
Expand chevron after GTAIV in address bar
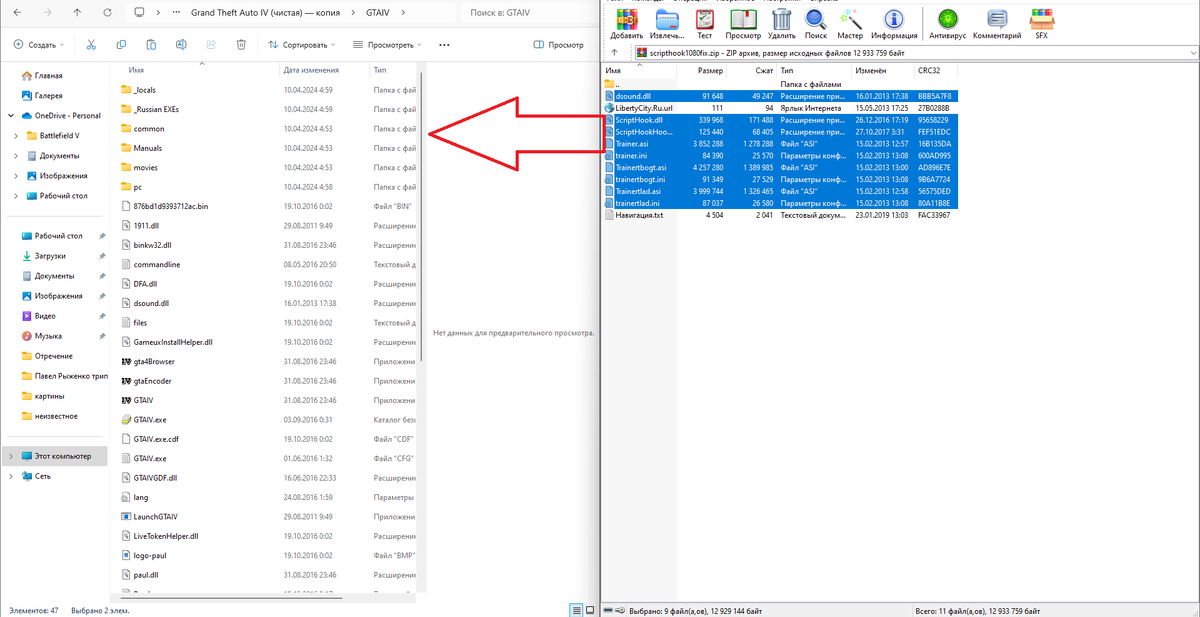click(405, 13)
